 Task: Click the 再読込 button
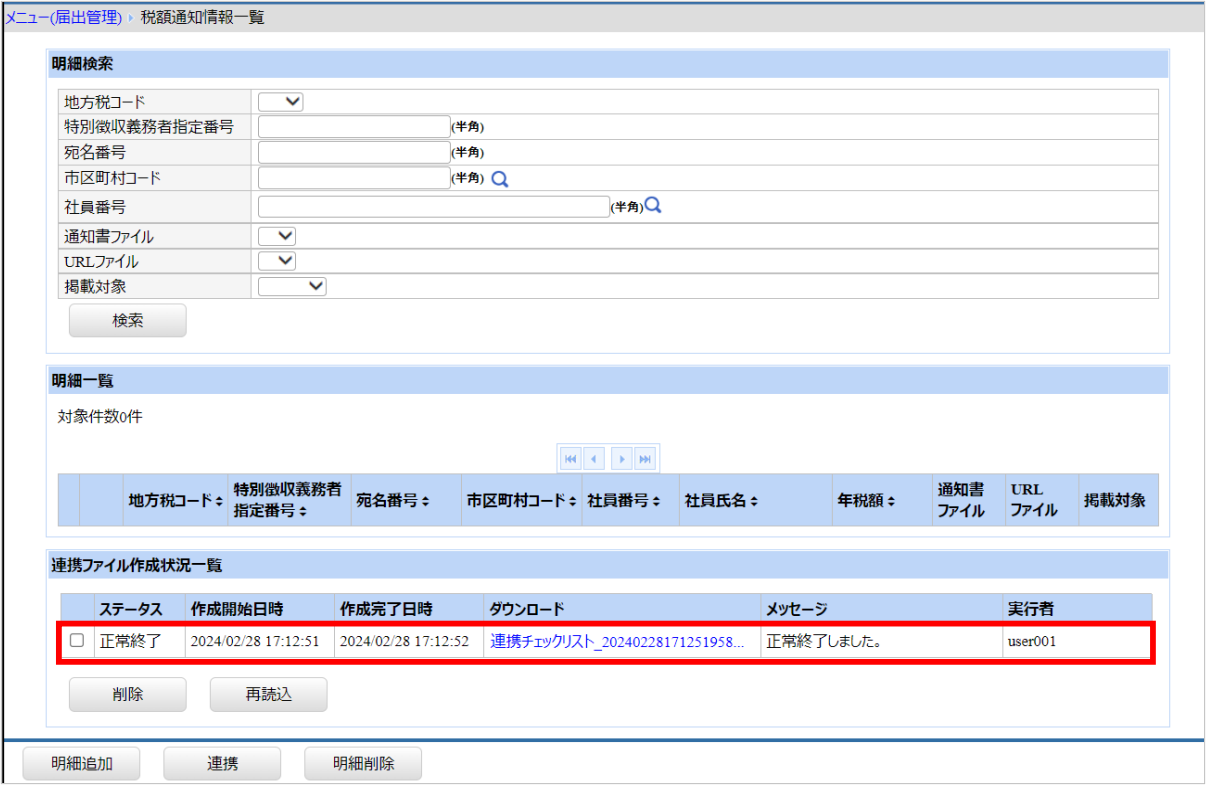pyautogui.click(x=268, y=694)
